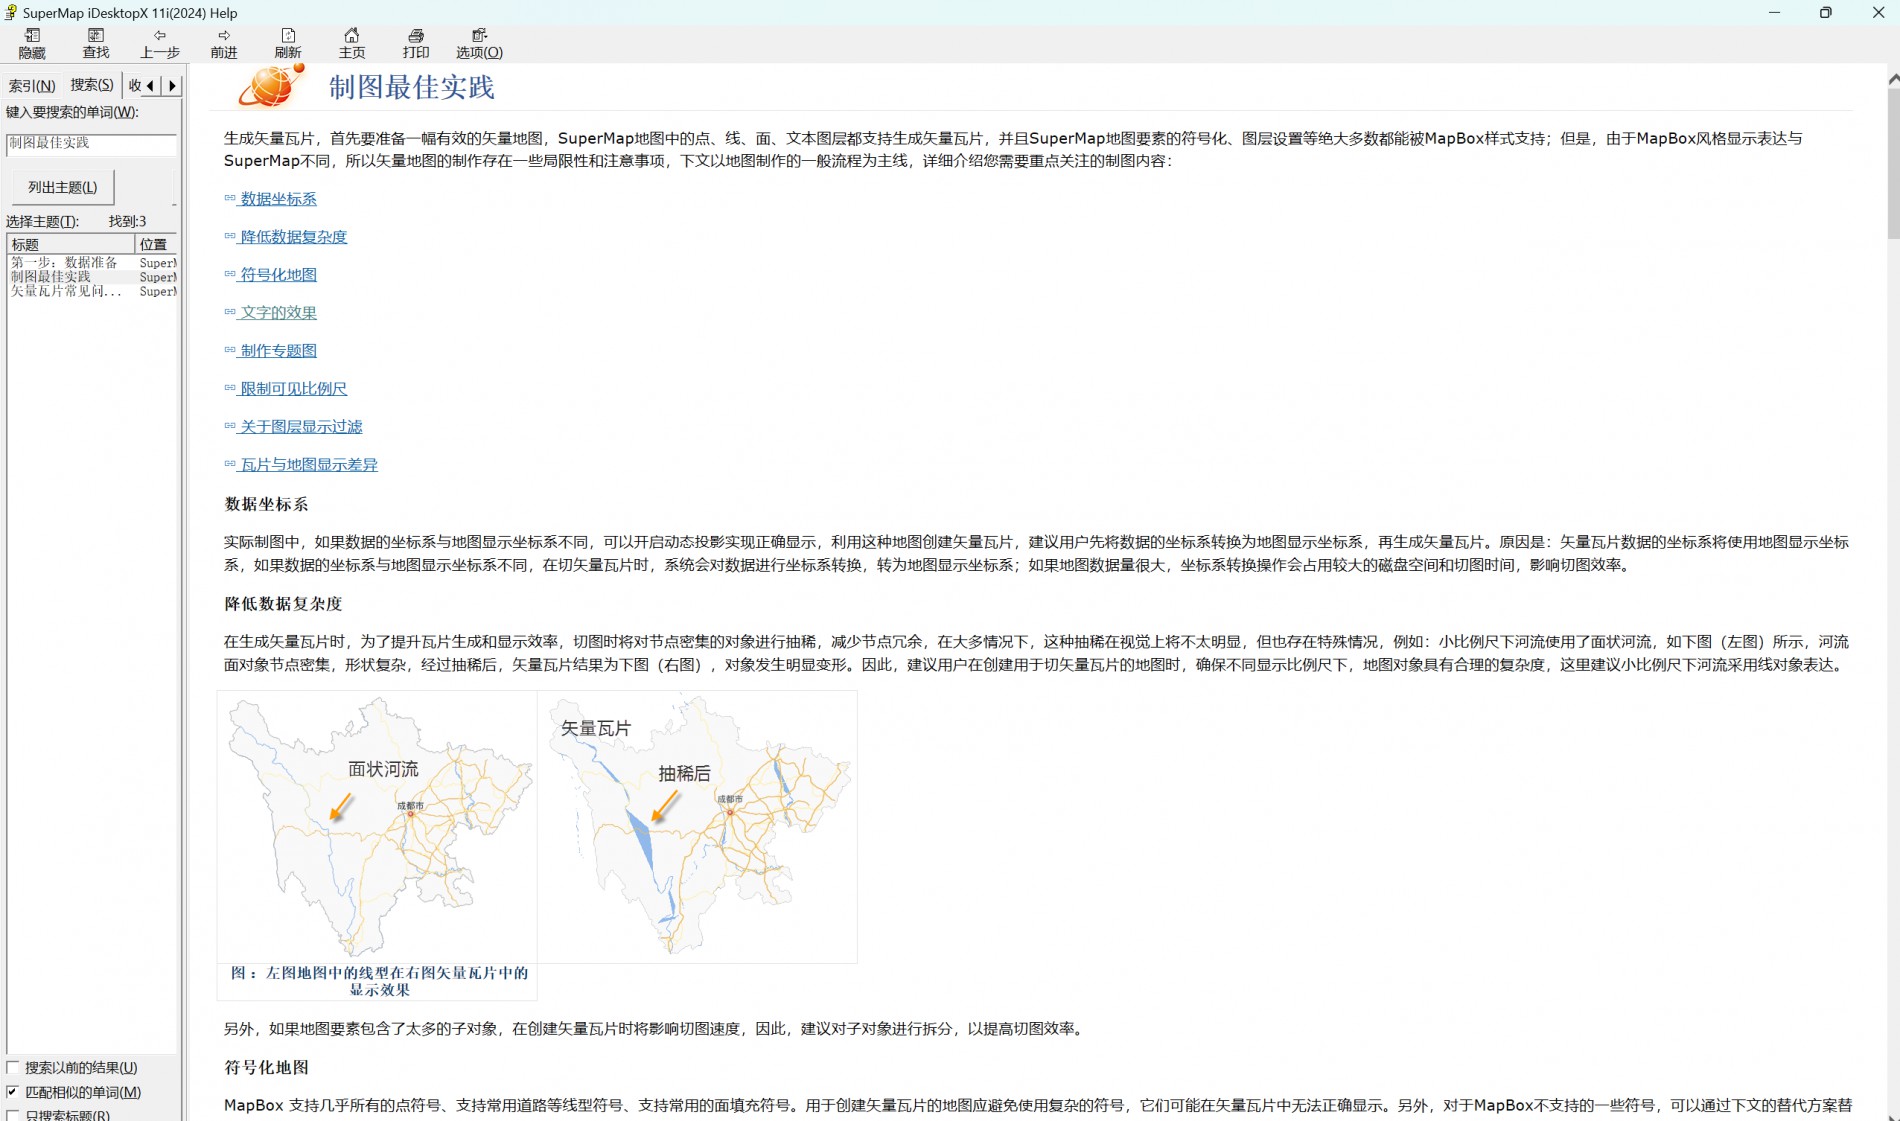The height and width of the screenshot is (1121, 1900).
Task: Switch to the 索引(N) tab
Action: click(32, 86)
